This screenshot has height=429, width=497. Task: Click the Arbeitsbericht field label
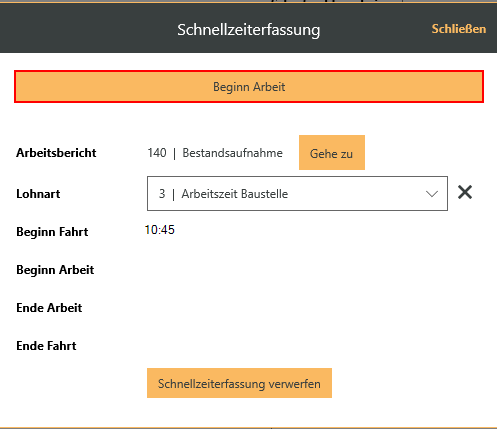[56, 153]
